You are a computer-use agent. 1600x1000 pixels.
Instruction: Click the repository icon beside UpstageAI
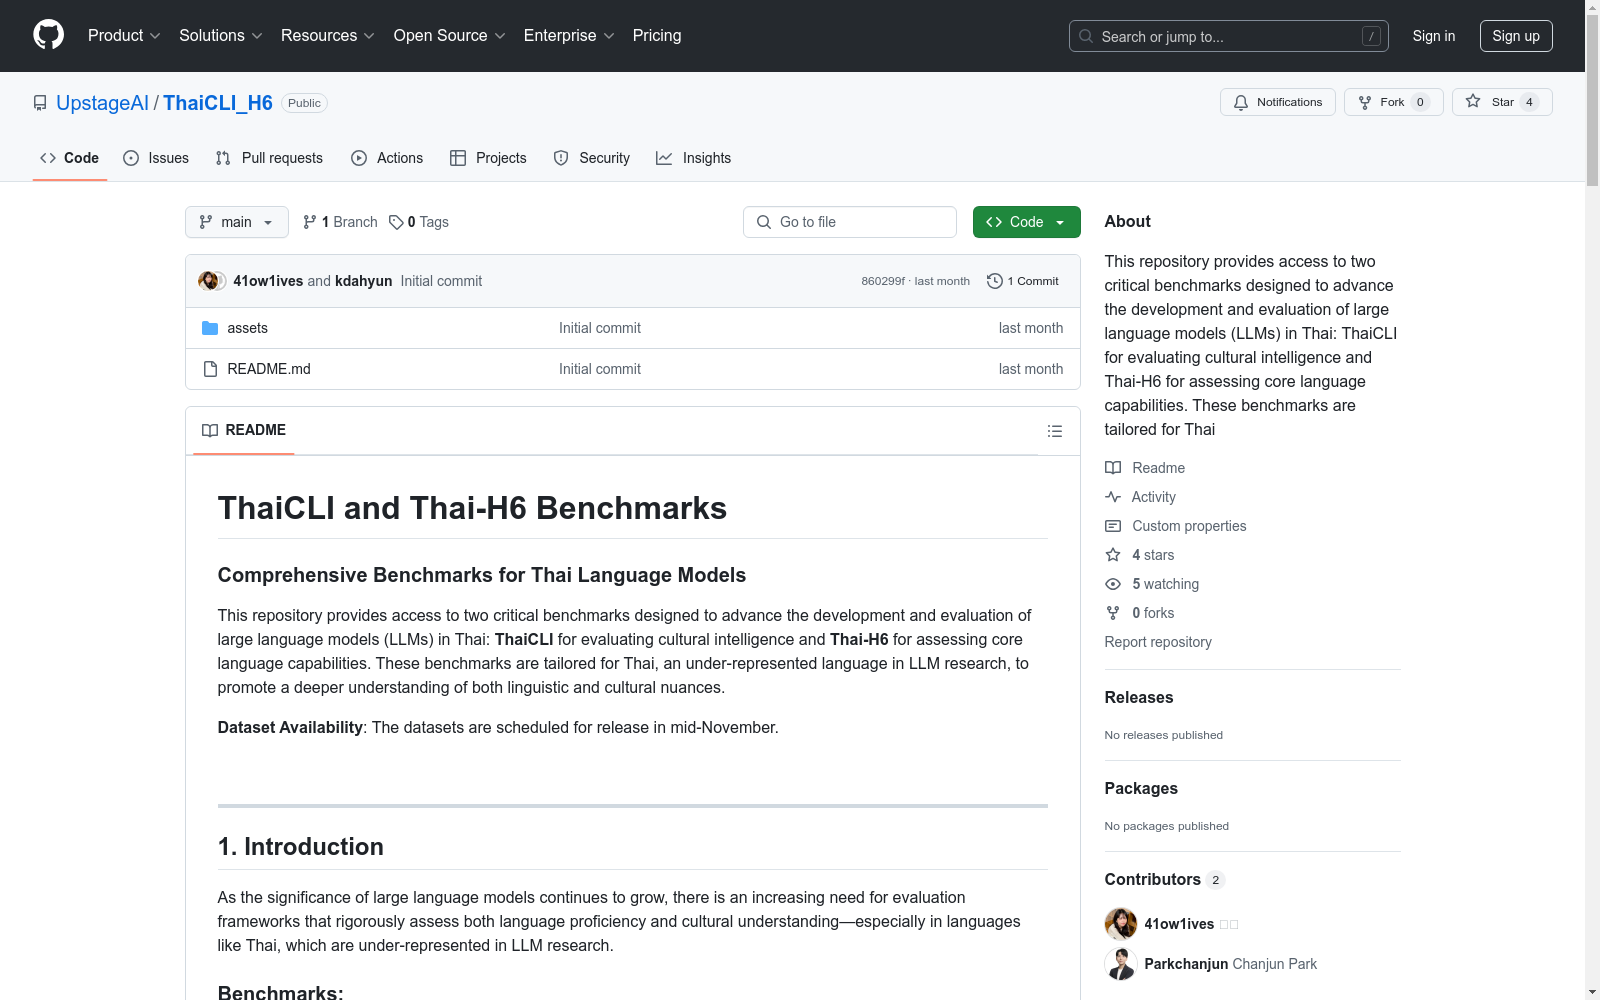click(x=40, y=103)
